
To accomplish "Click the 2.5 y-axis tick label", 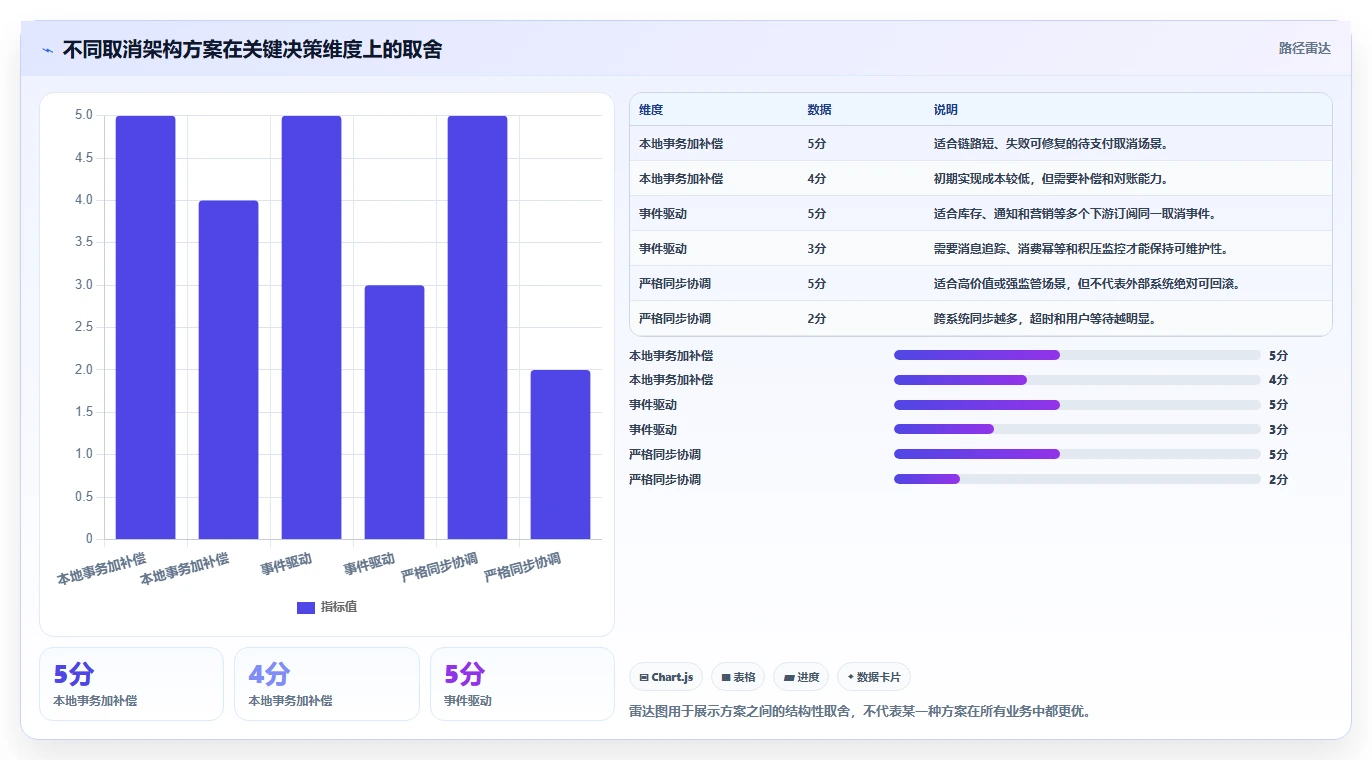I will (x=84, y=327).
